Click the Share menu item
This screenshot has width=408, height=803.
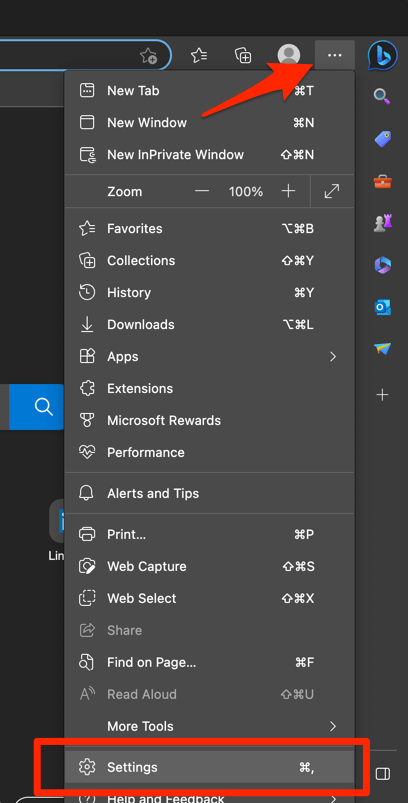[x=209, y=630]
